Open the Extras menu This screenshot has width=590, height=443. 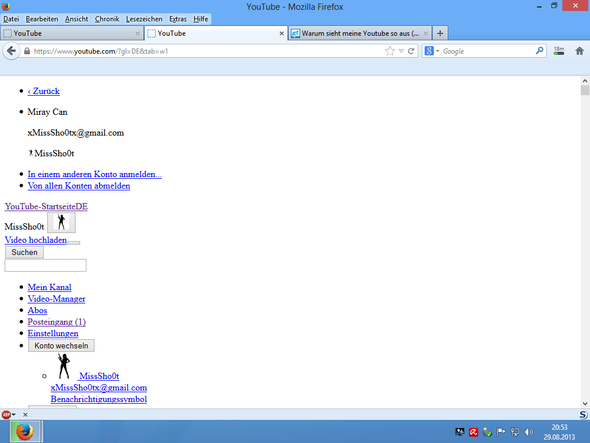[178, 19]
